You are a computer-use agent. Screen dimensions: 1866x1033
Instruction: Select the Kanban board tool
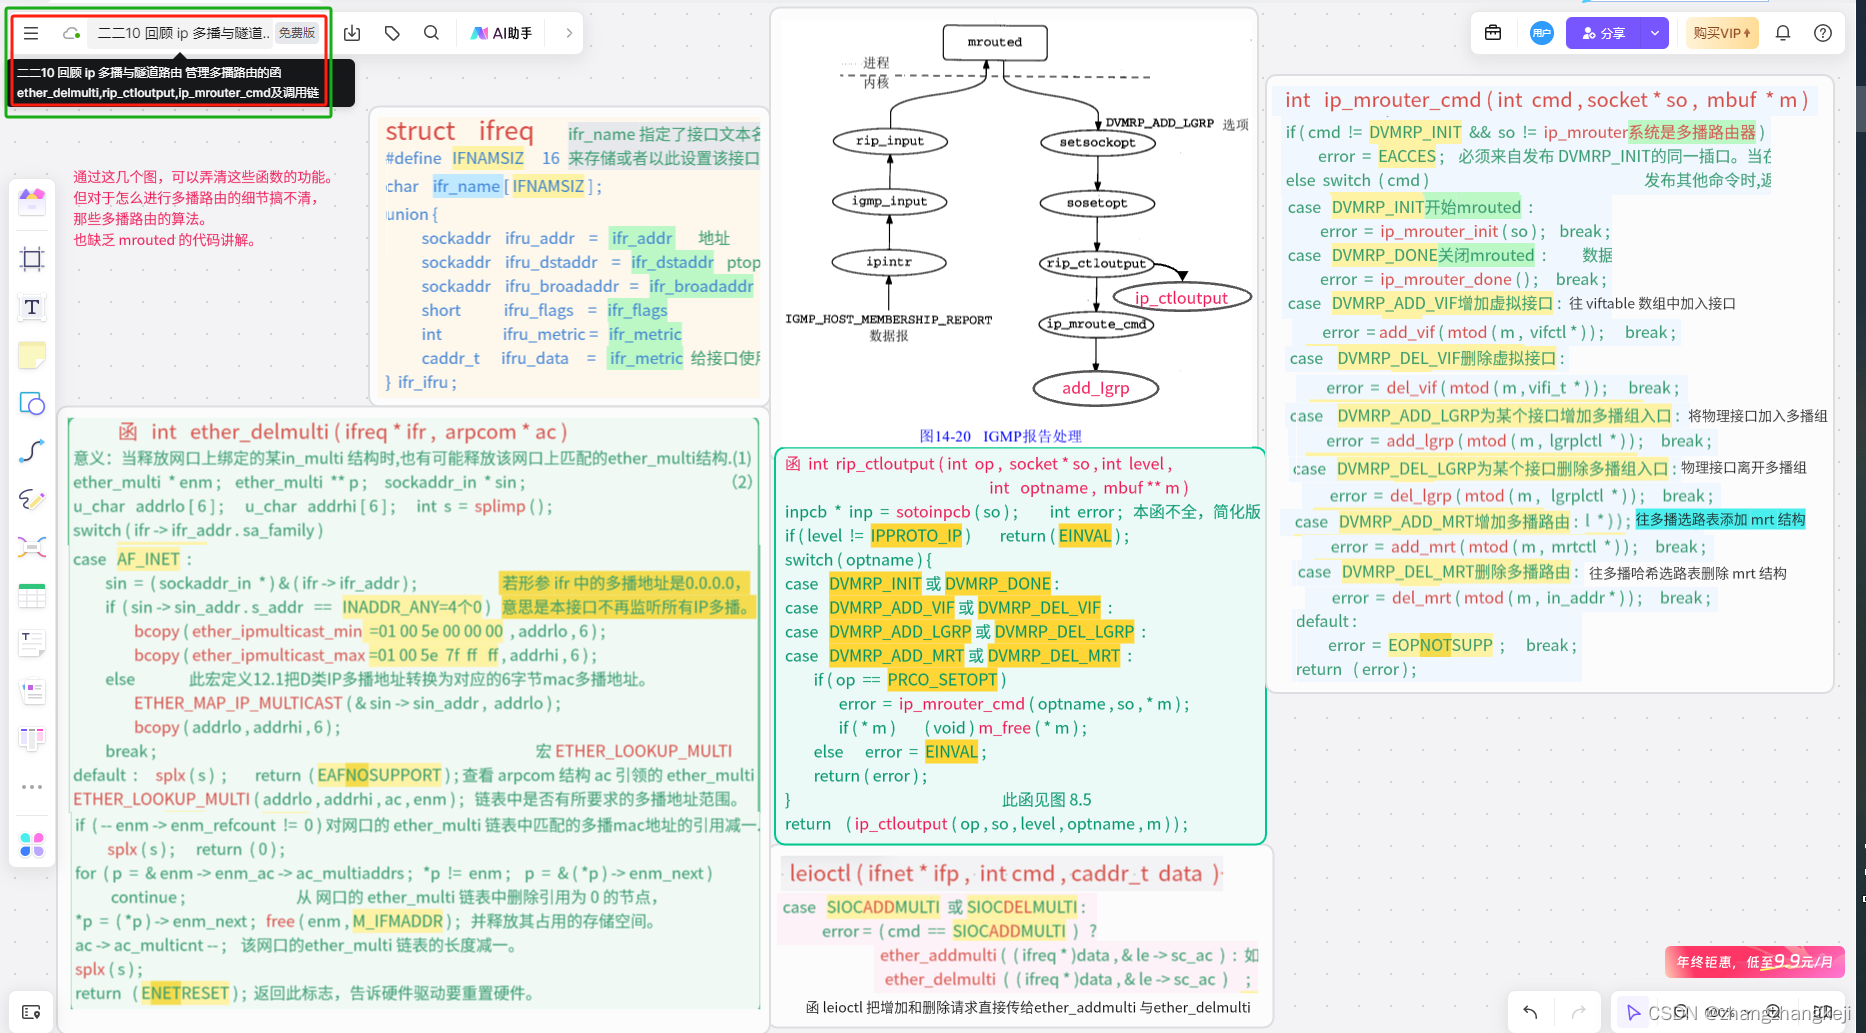click(x=32, y=739)
